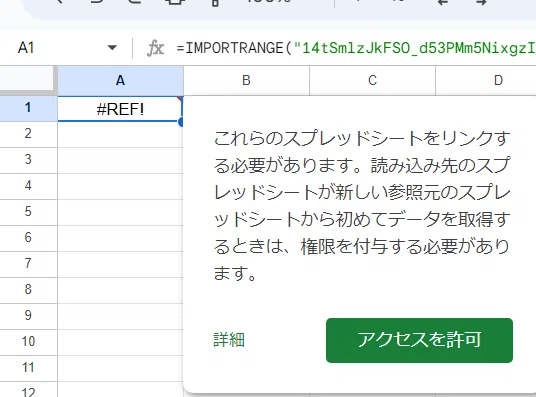Select row 5 header
Viewport: 536px width, 397px height.
point(28,212)
